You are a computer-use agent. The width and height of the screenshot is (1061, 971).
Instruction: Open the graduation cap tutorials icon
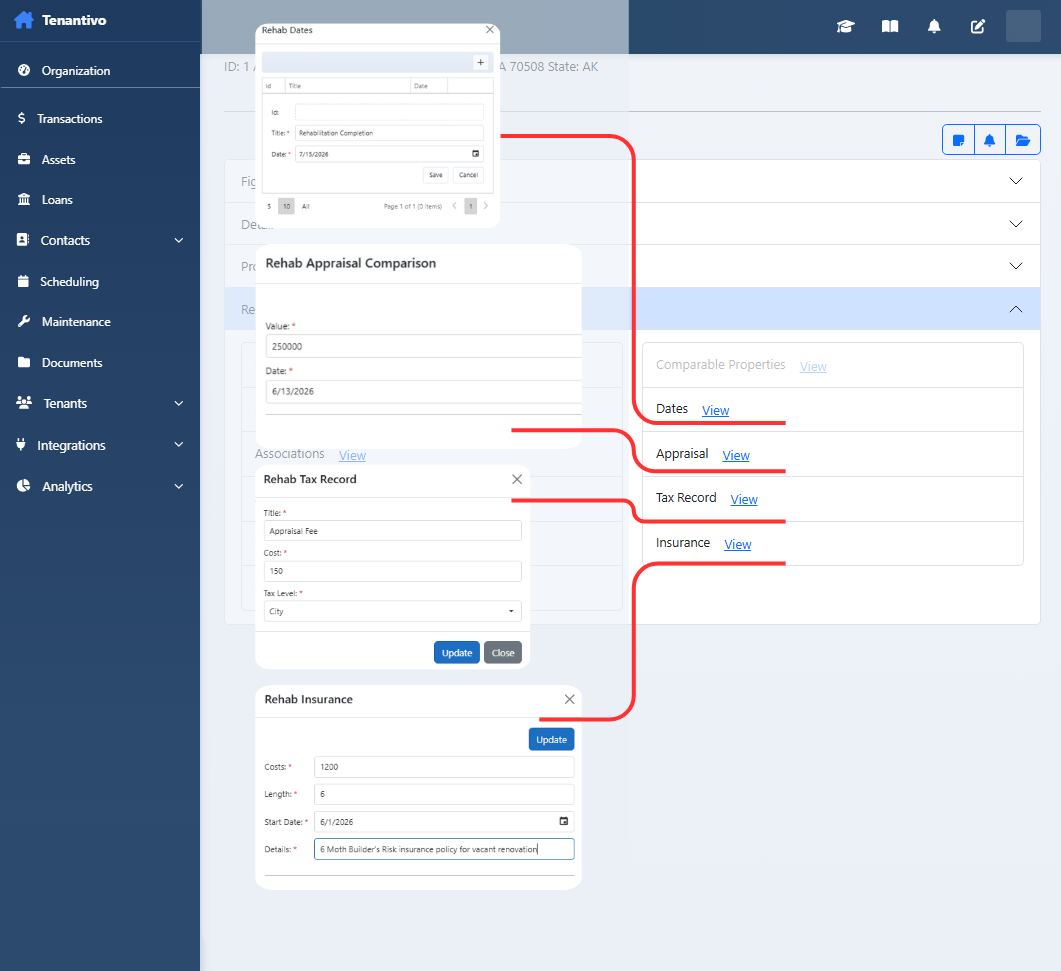(x=845, y=26)
